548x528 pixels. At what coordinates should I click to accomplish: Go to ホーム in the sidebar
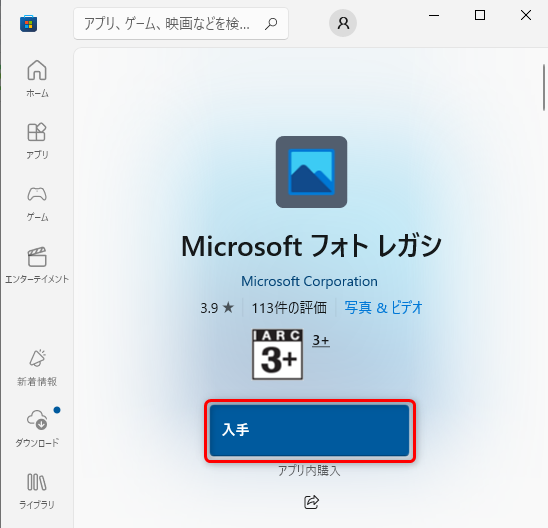click(x=37, y=78)
